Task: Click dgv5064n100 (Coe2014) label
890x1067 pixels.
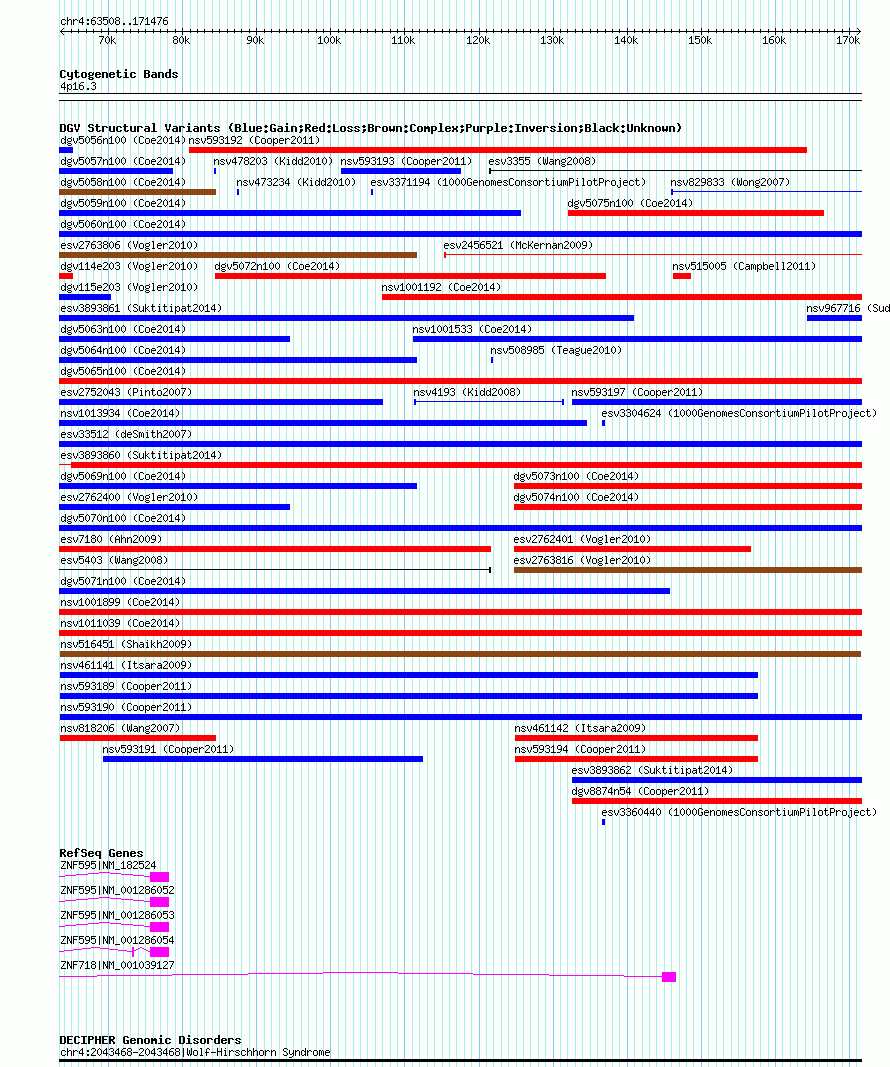Action: 123,351
